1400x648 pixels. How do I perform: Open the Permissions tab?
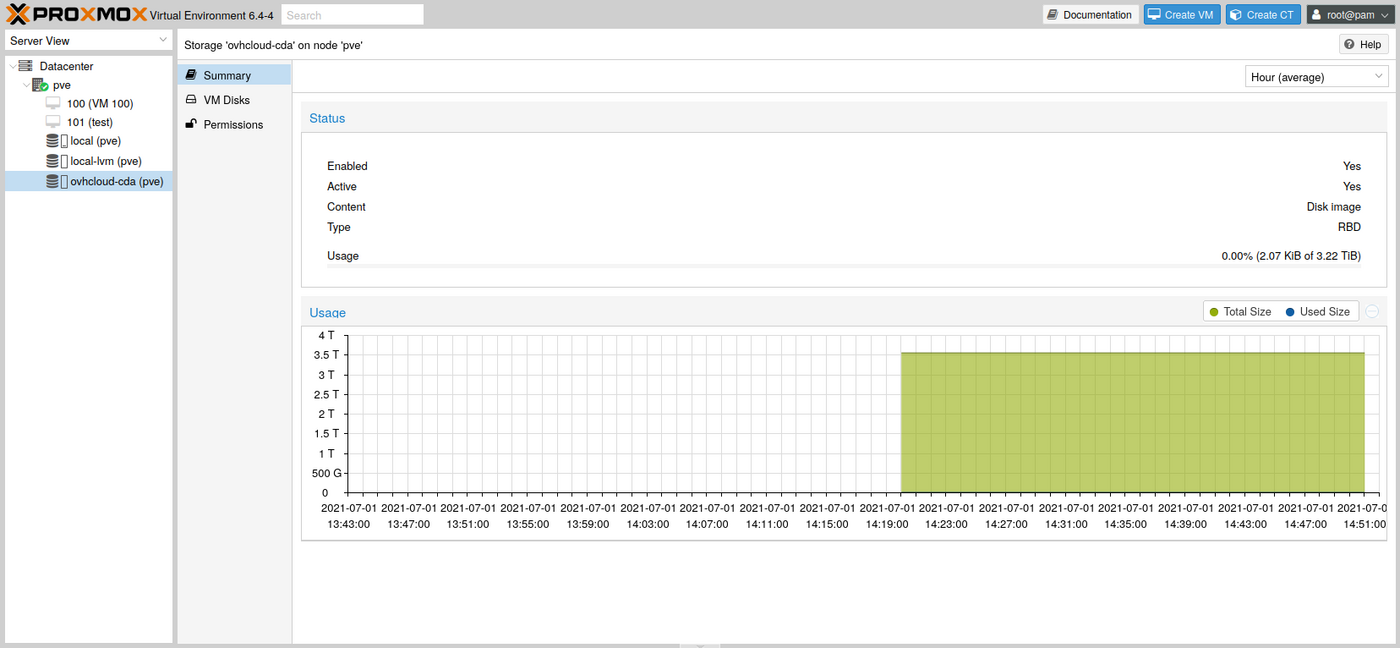tap(232, 125)
